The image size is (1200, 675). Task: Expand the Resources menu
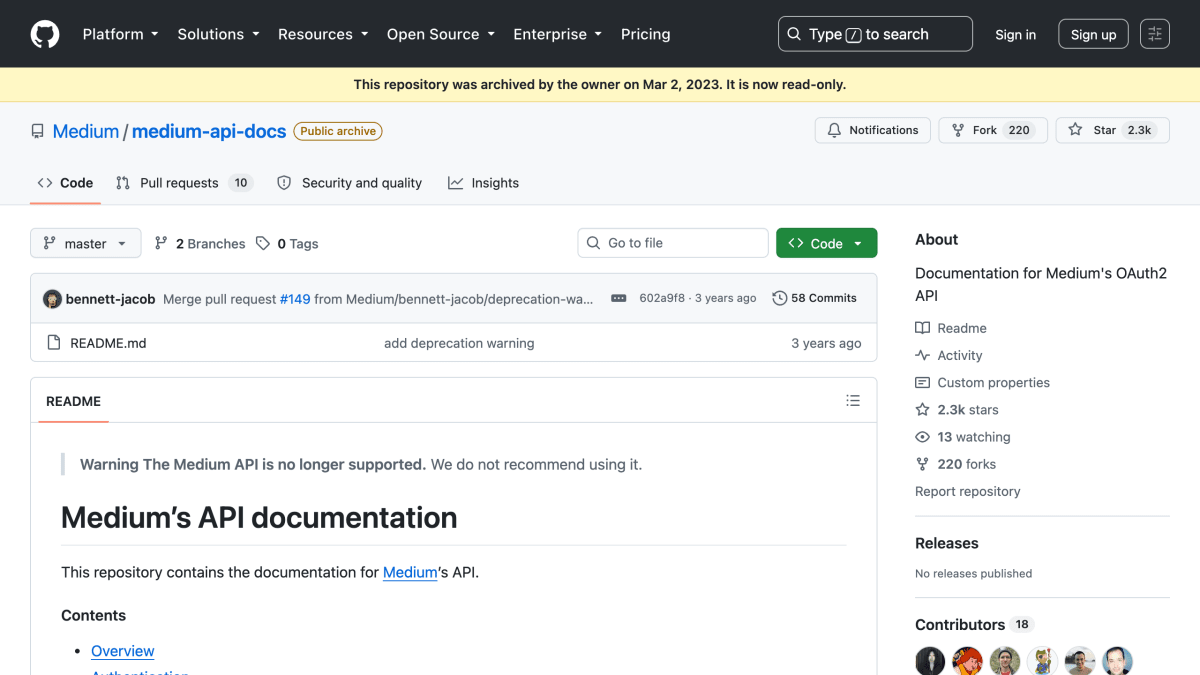pos(323,34)
